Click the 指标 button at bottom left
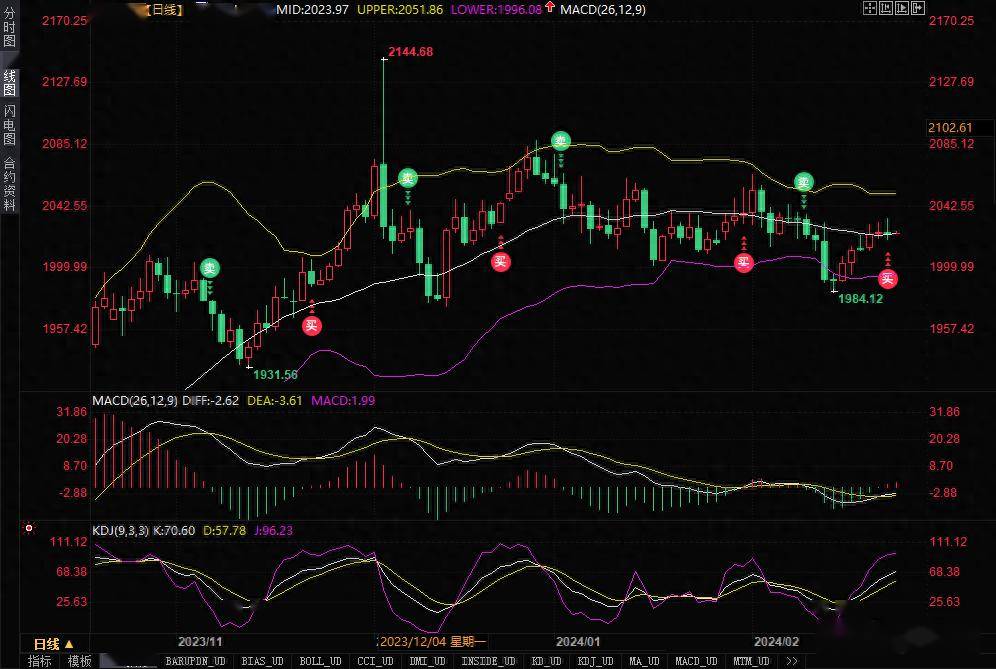The width and height of the screenshot is (996, 669). pyautogui.click(x=40, y=661)
